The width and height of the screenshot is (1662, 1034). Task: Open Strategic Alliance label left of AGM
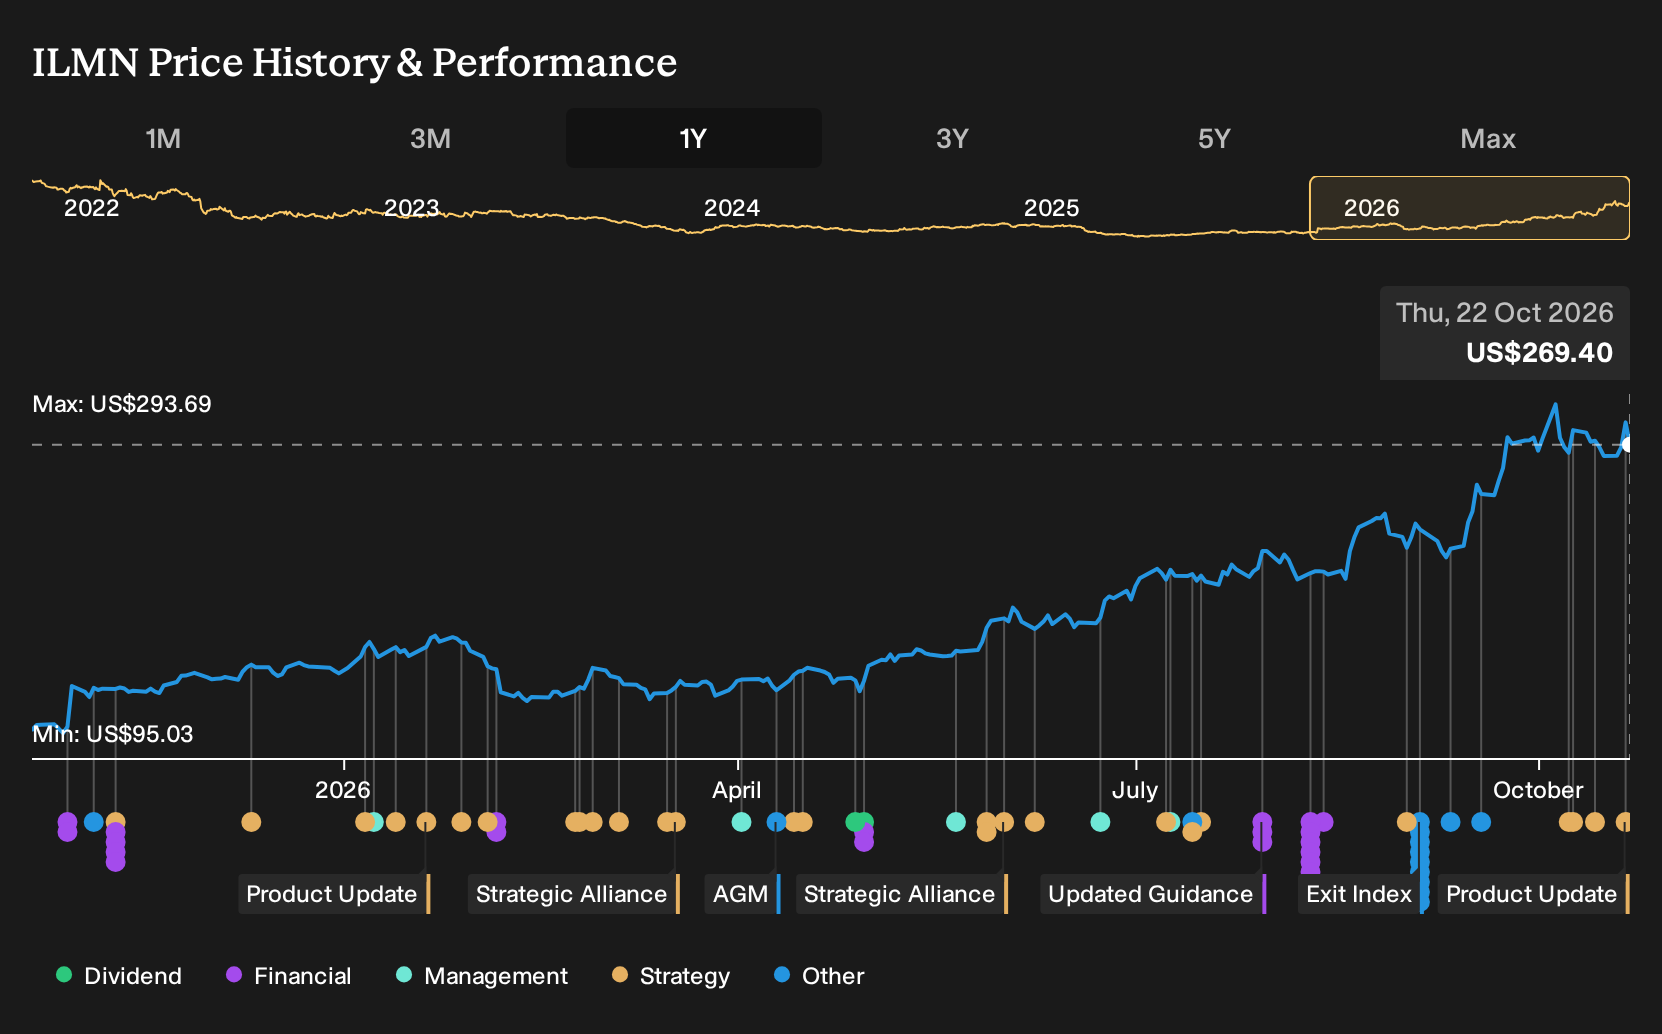tap(573, 894)
